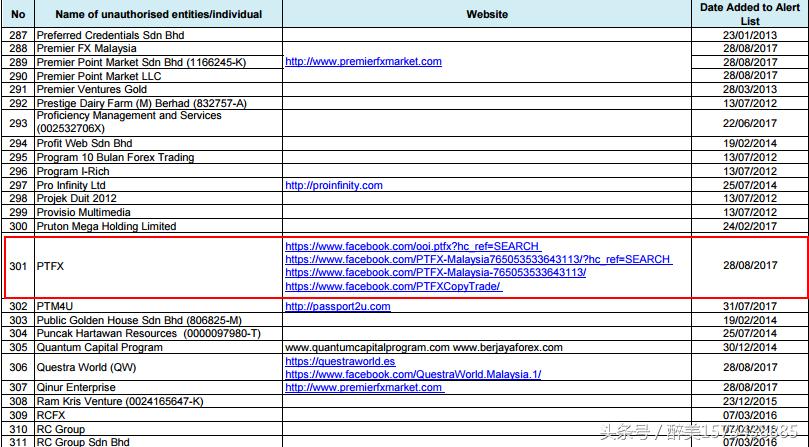
Task: Select 'Premier Point Market LLC' cell
Action: click(158, 76)
